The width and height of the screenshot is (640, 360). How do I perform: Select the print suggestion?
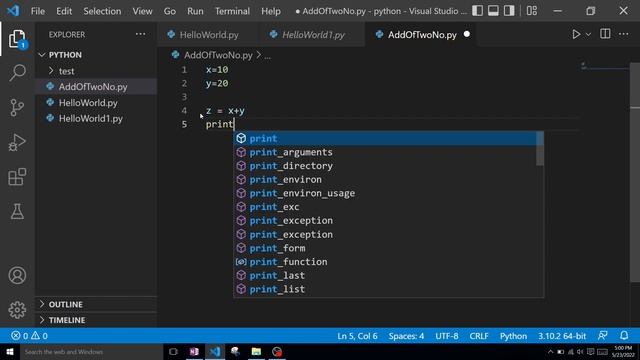pyautogui.click(x=385, y=138)
